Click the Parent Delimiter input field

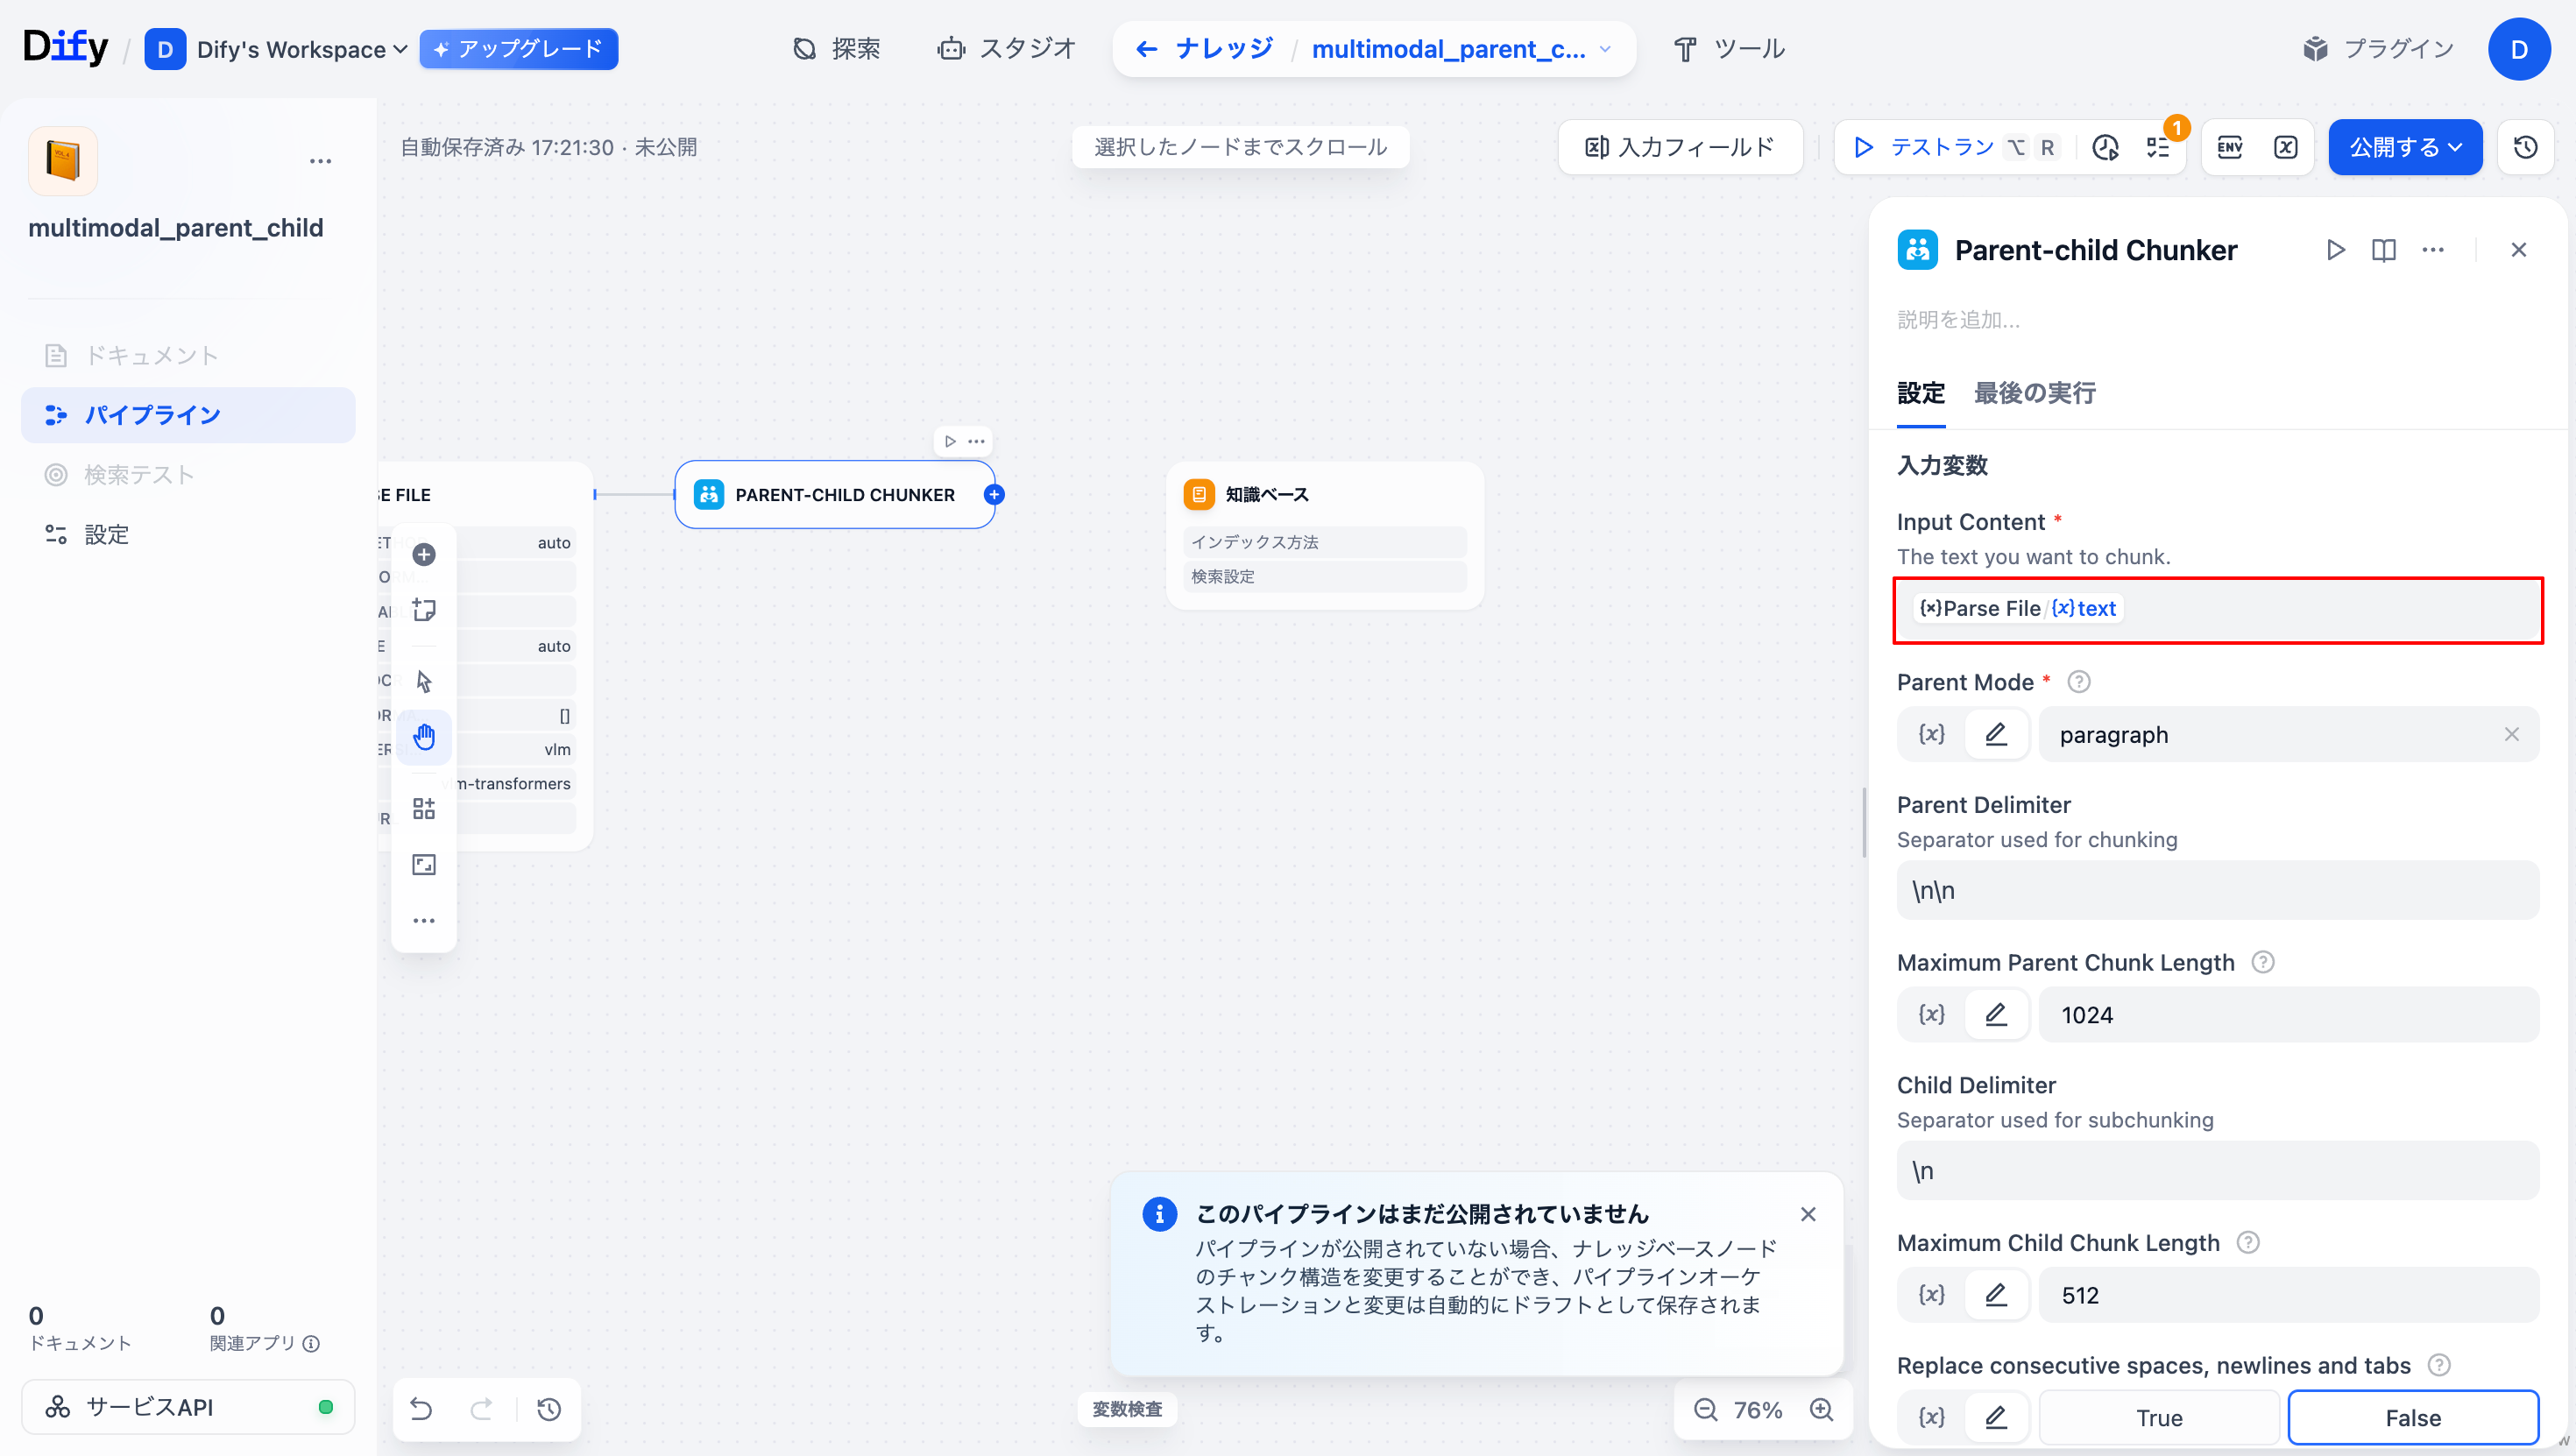tap(2217, 890)
